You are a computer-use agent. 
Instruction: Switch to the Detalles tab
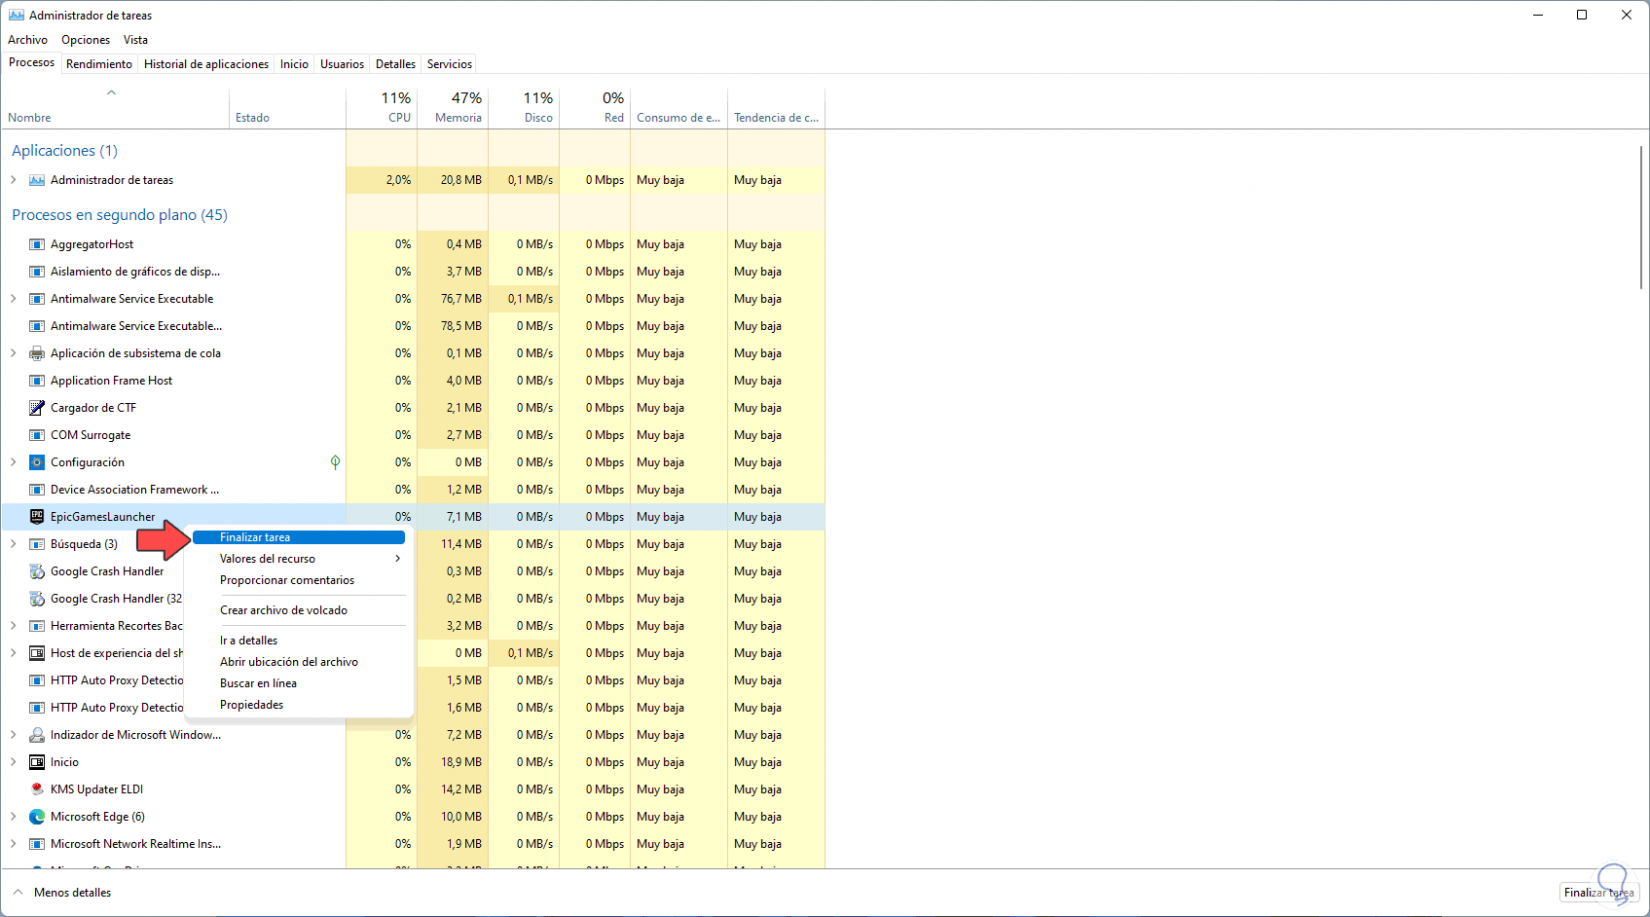[395, 64]
